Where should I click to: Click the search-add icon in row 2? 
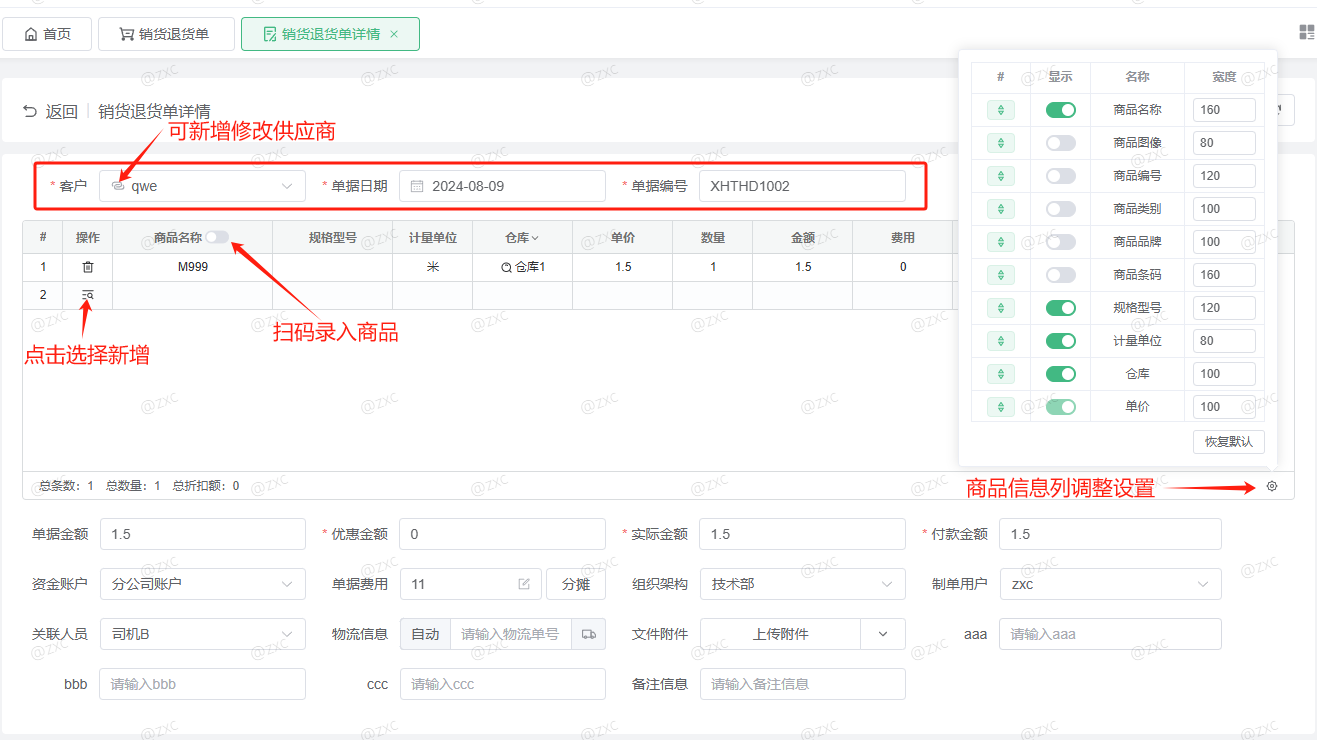(x=88, y=295)
